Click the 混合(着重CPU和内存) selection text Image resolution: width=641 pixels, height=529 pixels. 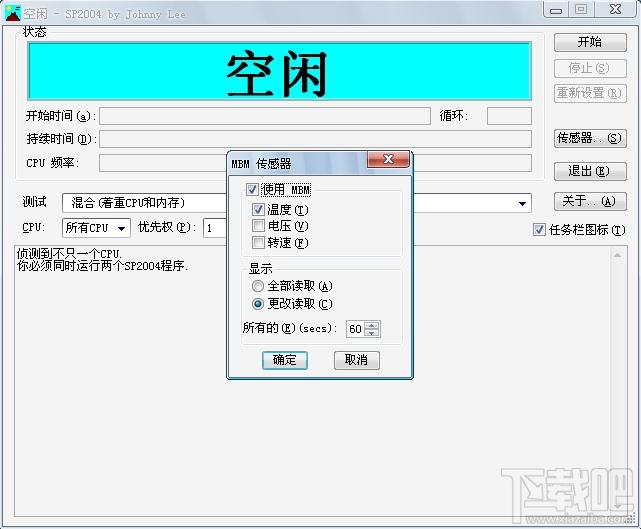pyautogui.click(x=128, y=203)
